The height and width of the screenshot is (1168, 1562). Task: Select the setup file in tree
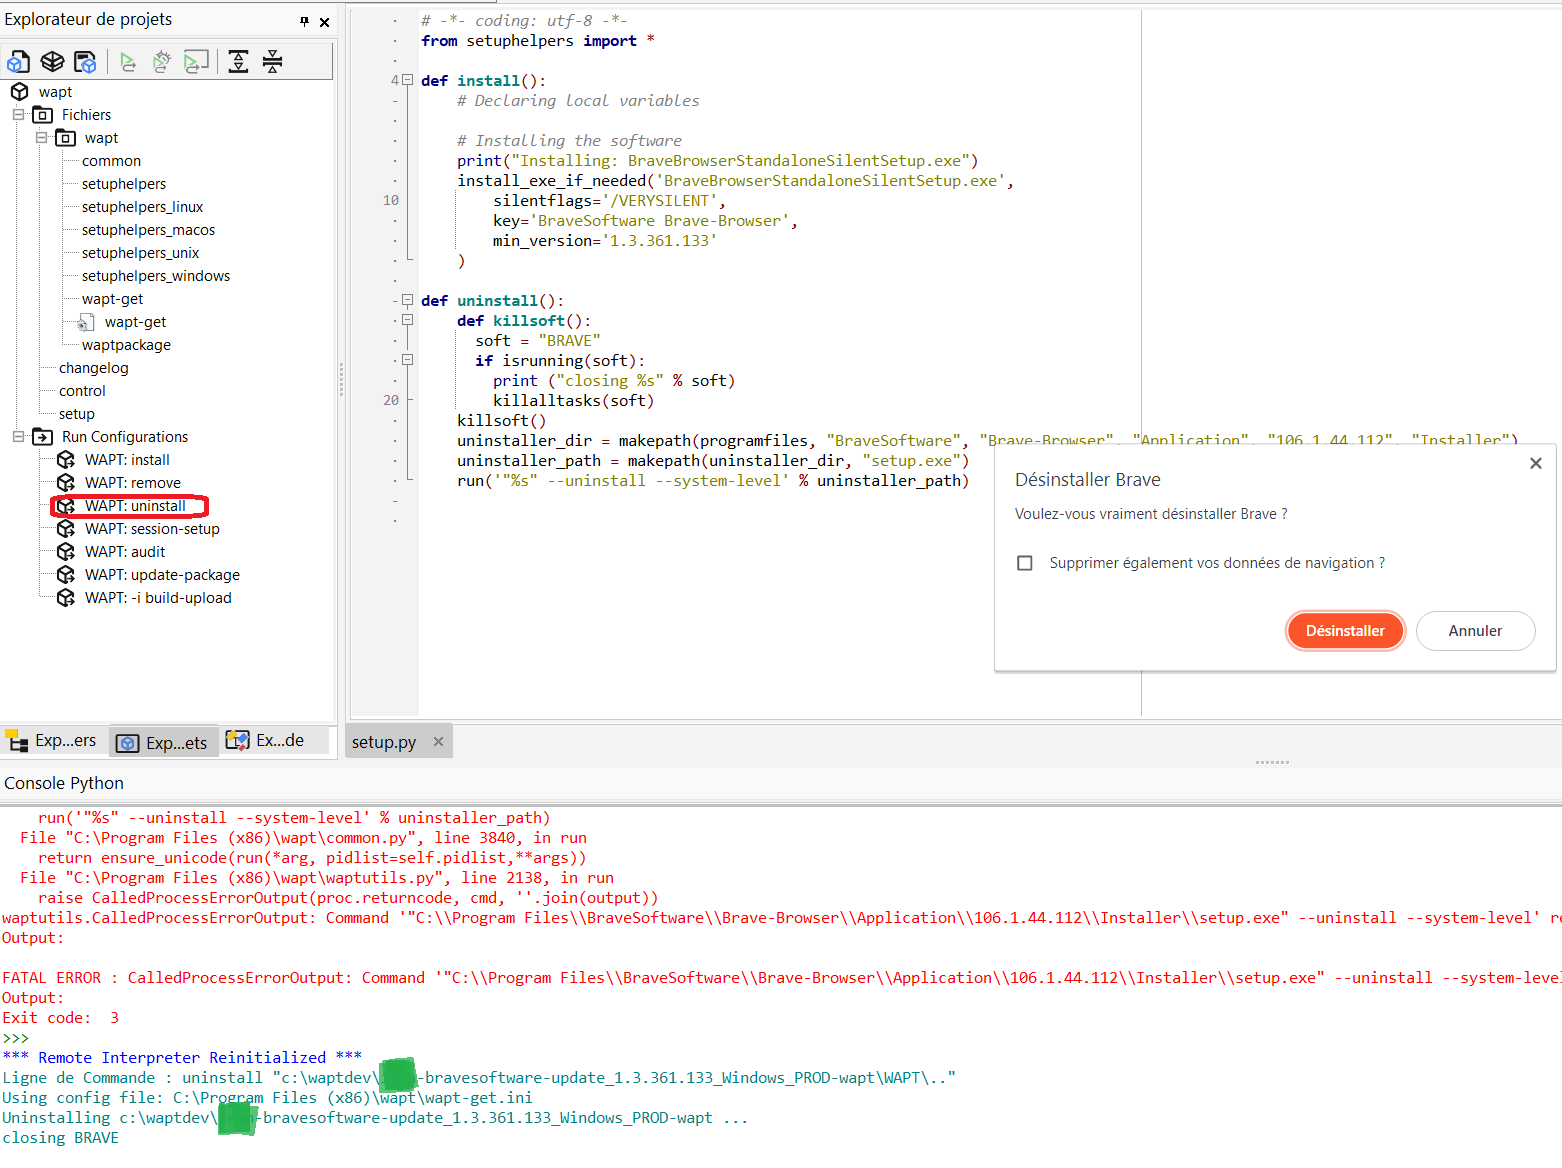(77, 414)
